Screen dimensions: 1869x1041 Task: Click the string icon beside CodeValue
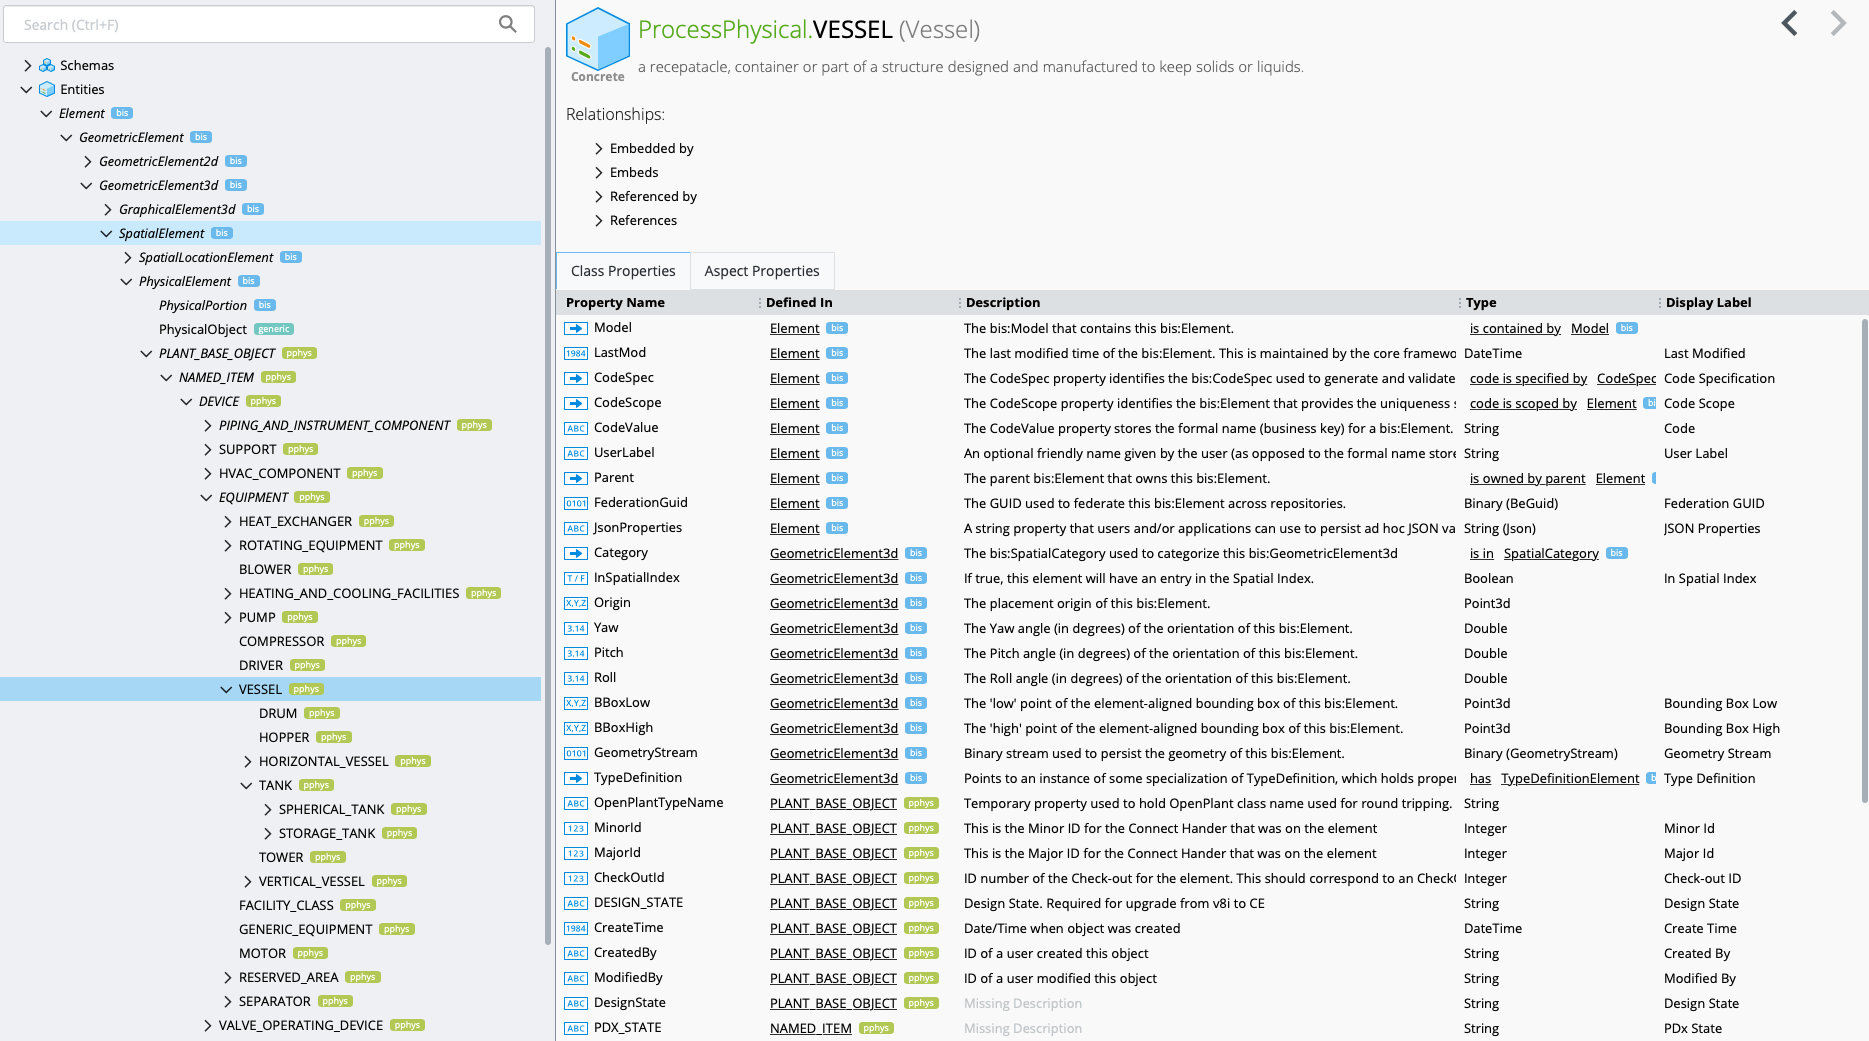pos(576,428)
